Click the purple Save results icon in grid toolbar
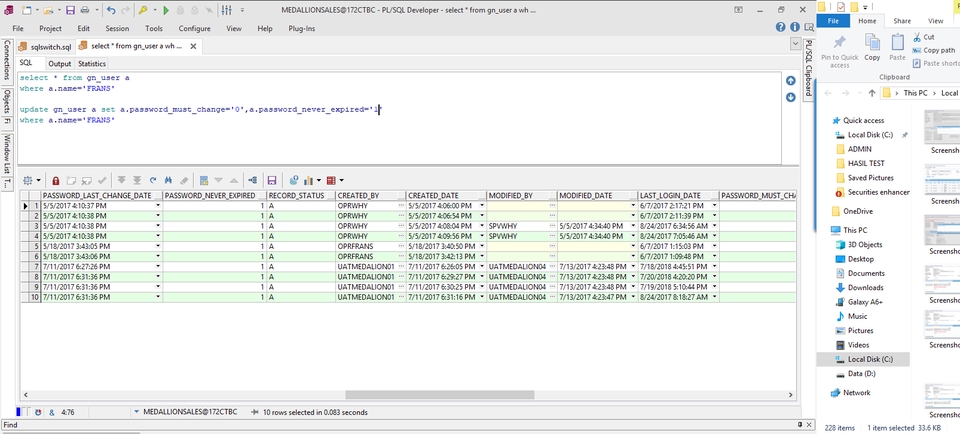The height and width of the screenshot is (434, 960). pyautogui.click(x=272, y=181)
